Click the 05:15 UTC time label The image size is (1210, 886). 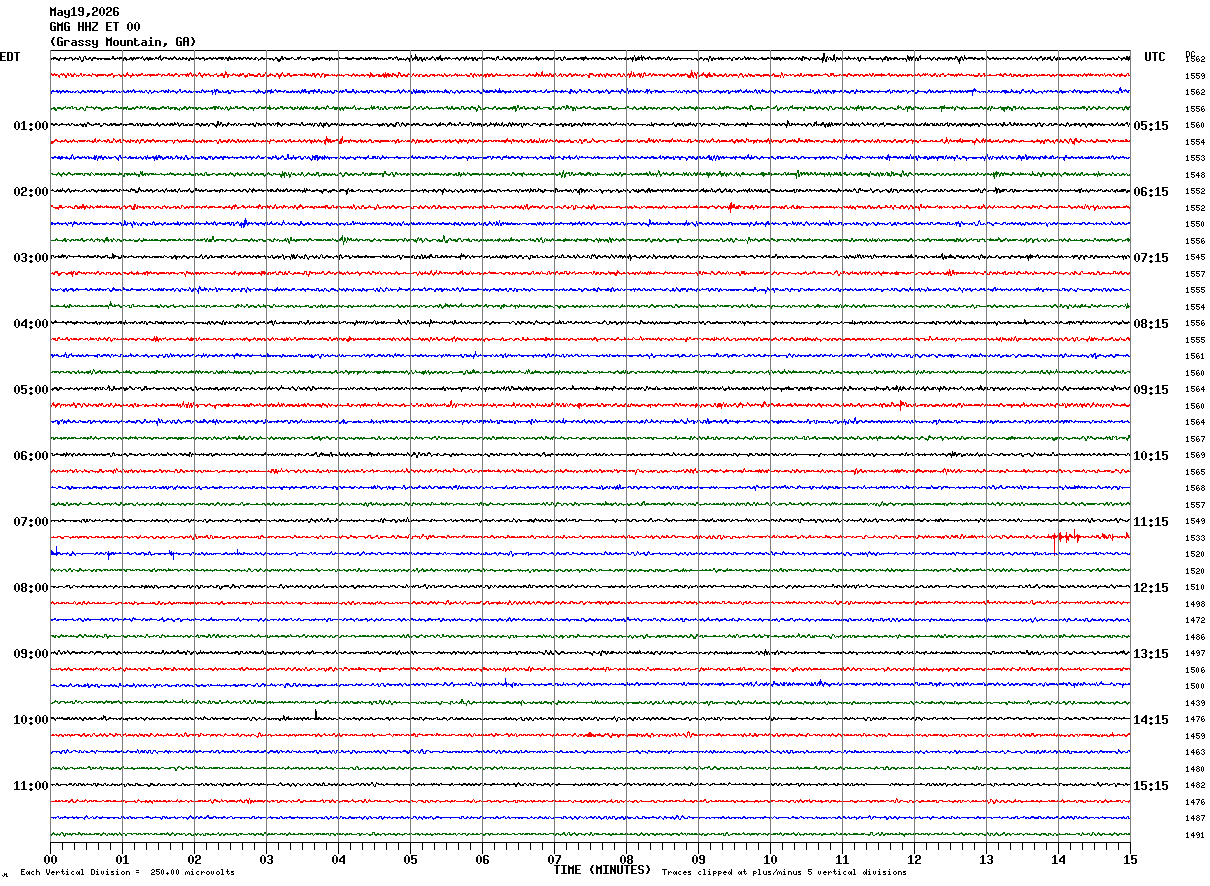pyautogui.click(x=1150, y=126)
